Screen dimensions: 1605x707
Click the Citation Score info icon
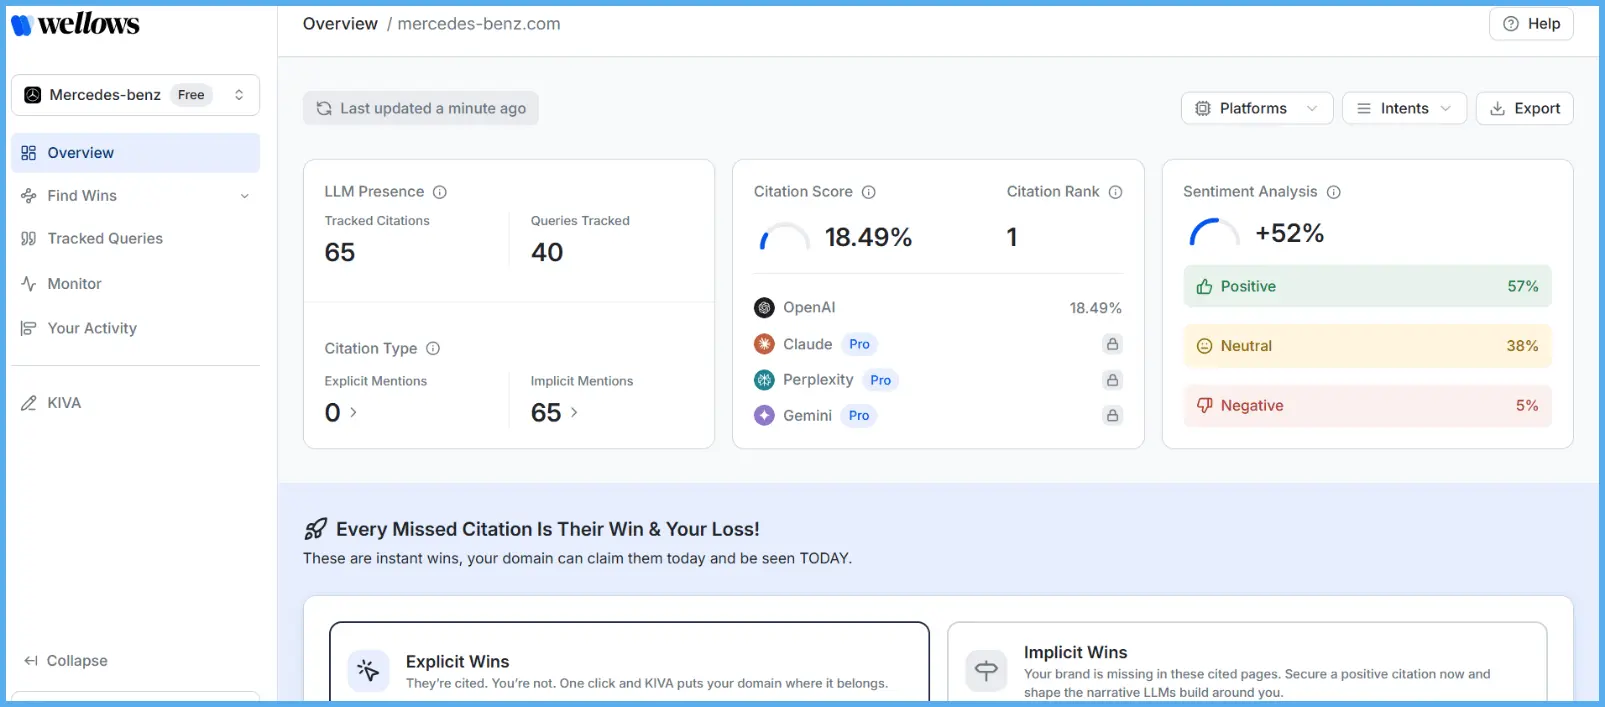point(869,192)
